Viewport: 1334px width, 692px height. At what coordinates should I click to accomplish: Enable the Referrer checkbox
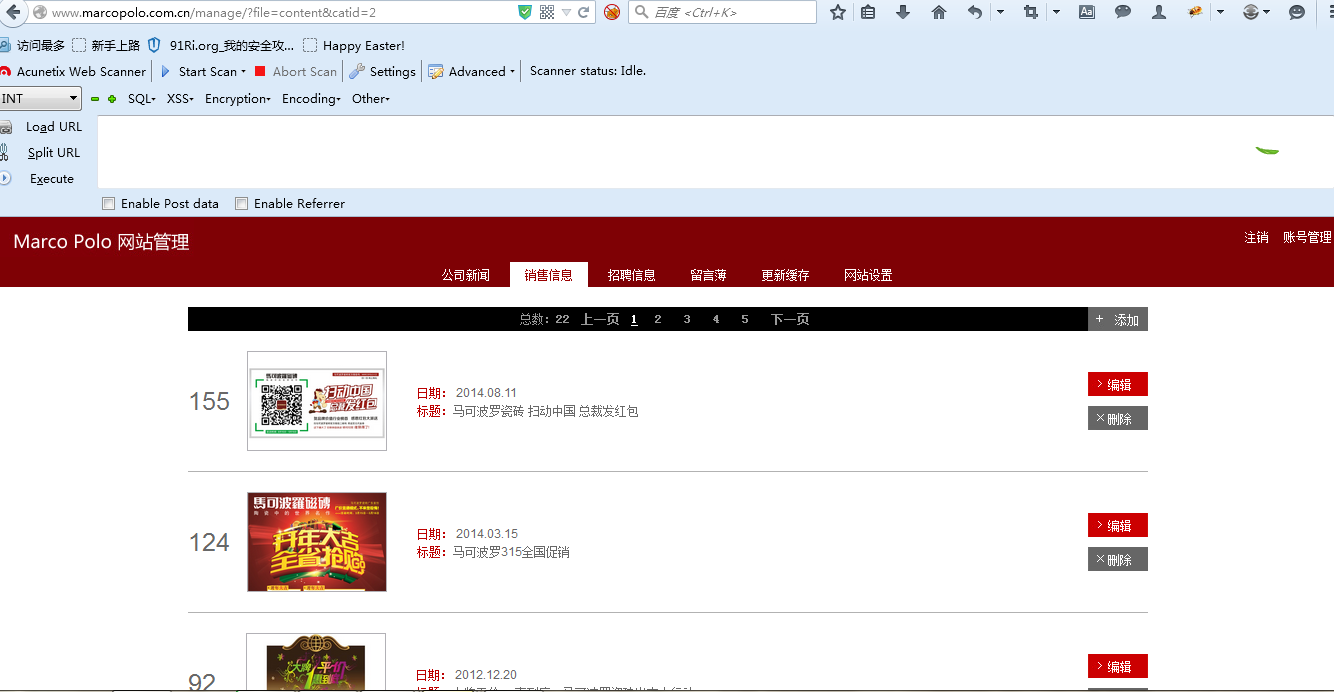[241, 204]
